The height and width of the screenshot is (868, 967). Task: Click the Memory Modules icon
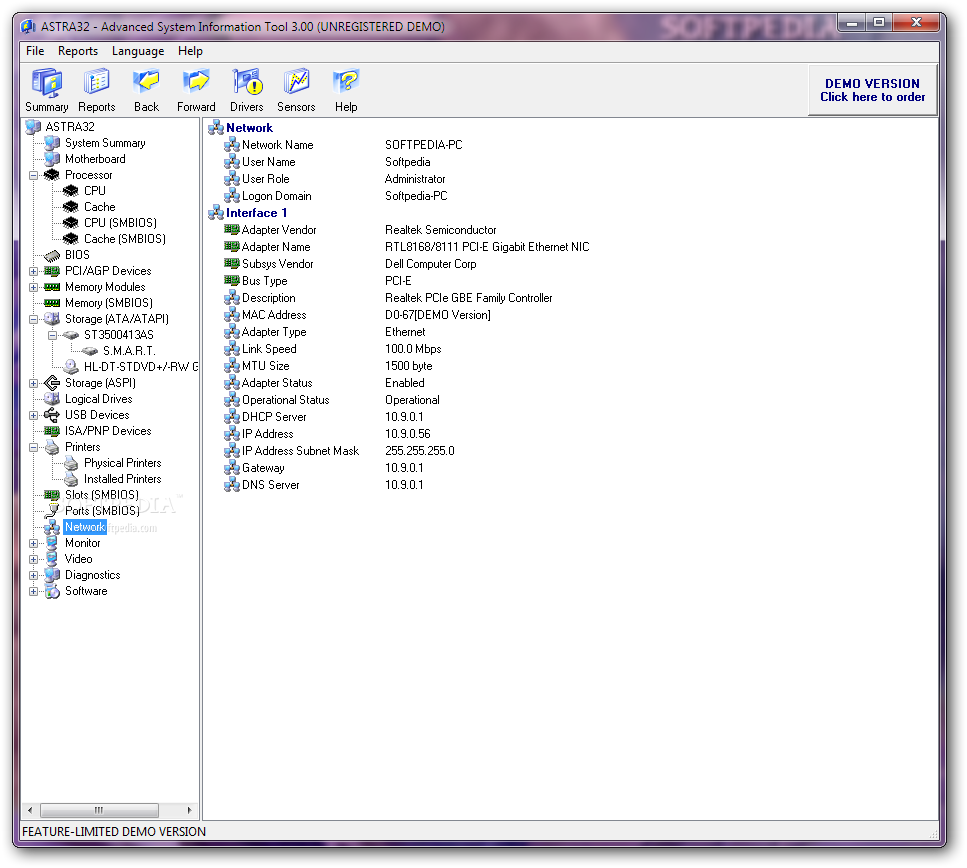pyautogui.click(x=52, y=287)
